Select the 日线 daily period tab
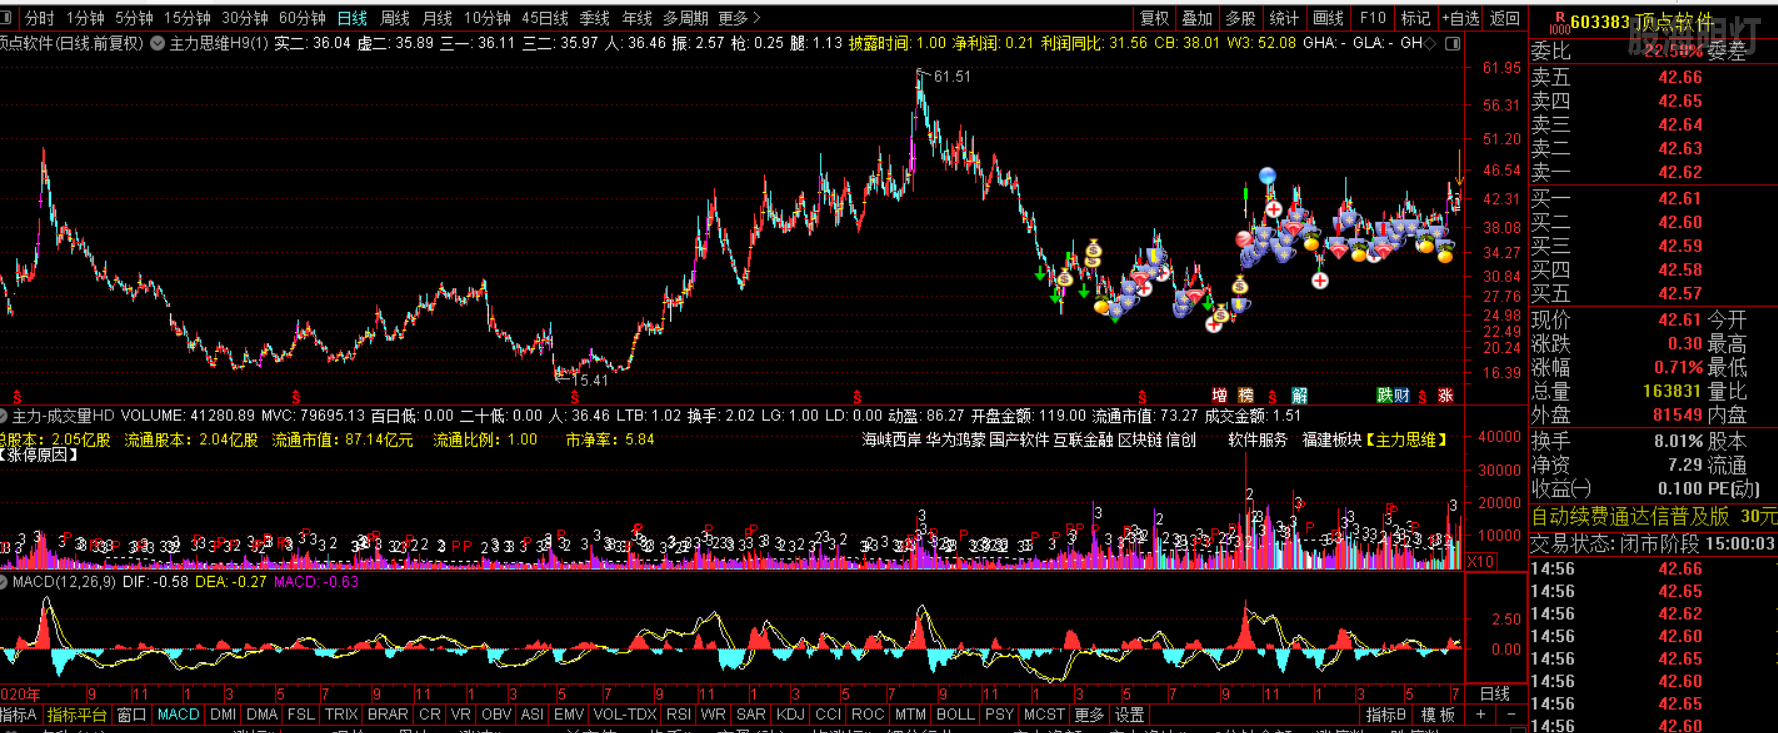Screen dimensions: 1778x733 coord(352,18)
